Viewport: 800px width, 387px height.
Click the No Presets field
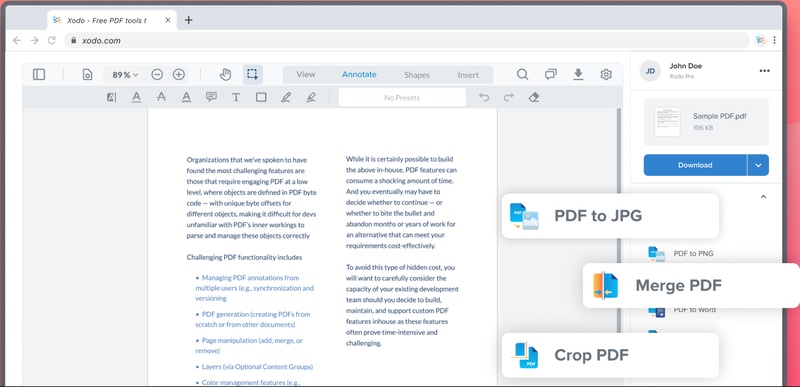pyautogui.click(x=402, y=97)
